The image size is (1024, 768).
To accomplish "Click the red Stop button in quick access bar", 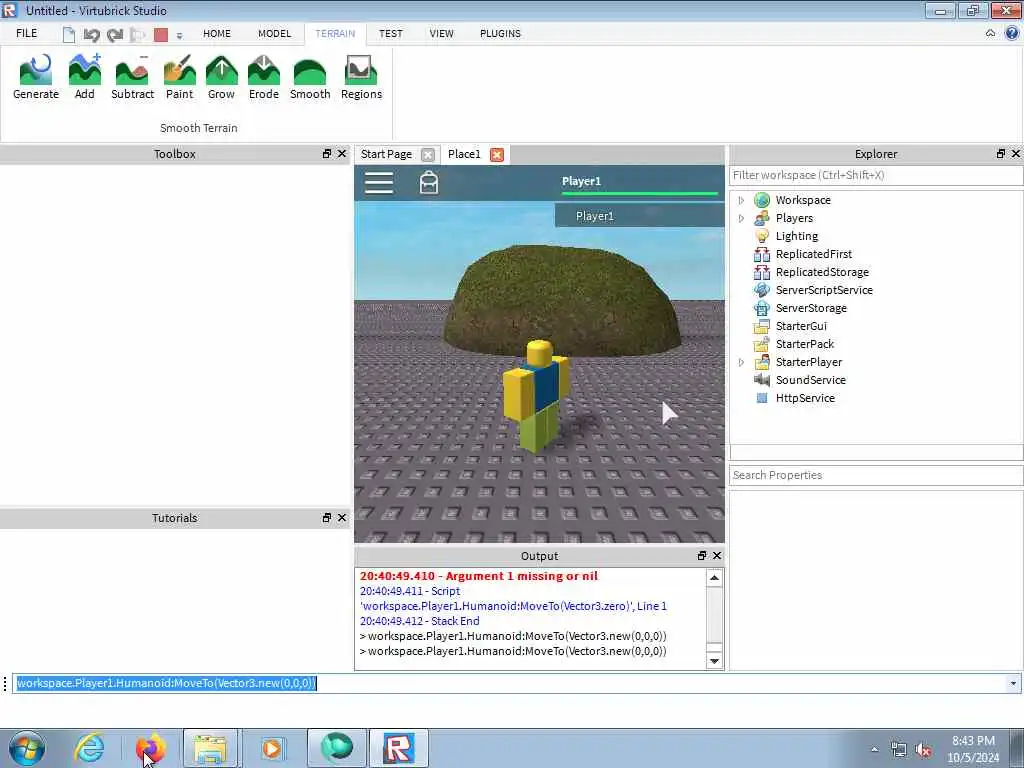I will tap(161, 35).
